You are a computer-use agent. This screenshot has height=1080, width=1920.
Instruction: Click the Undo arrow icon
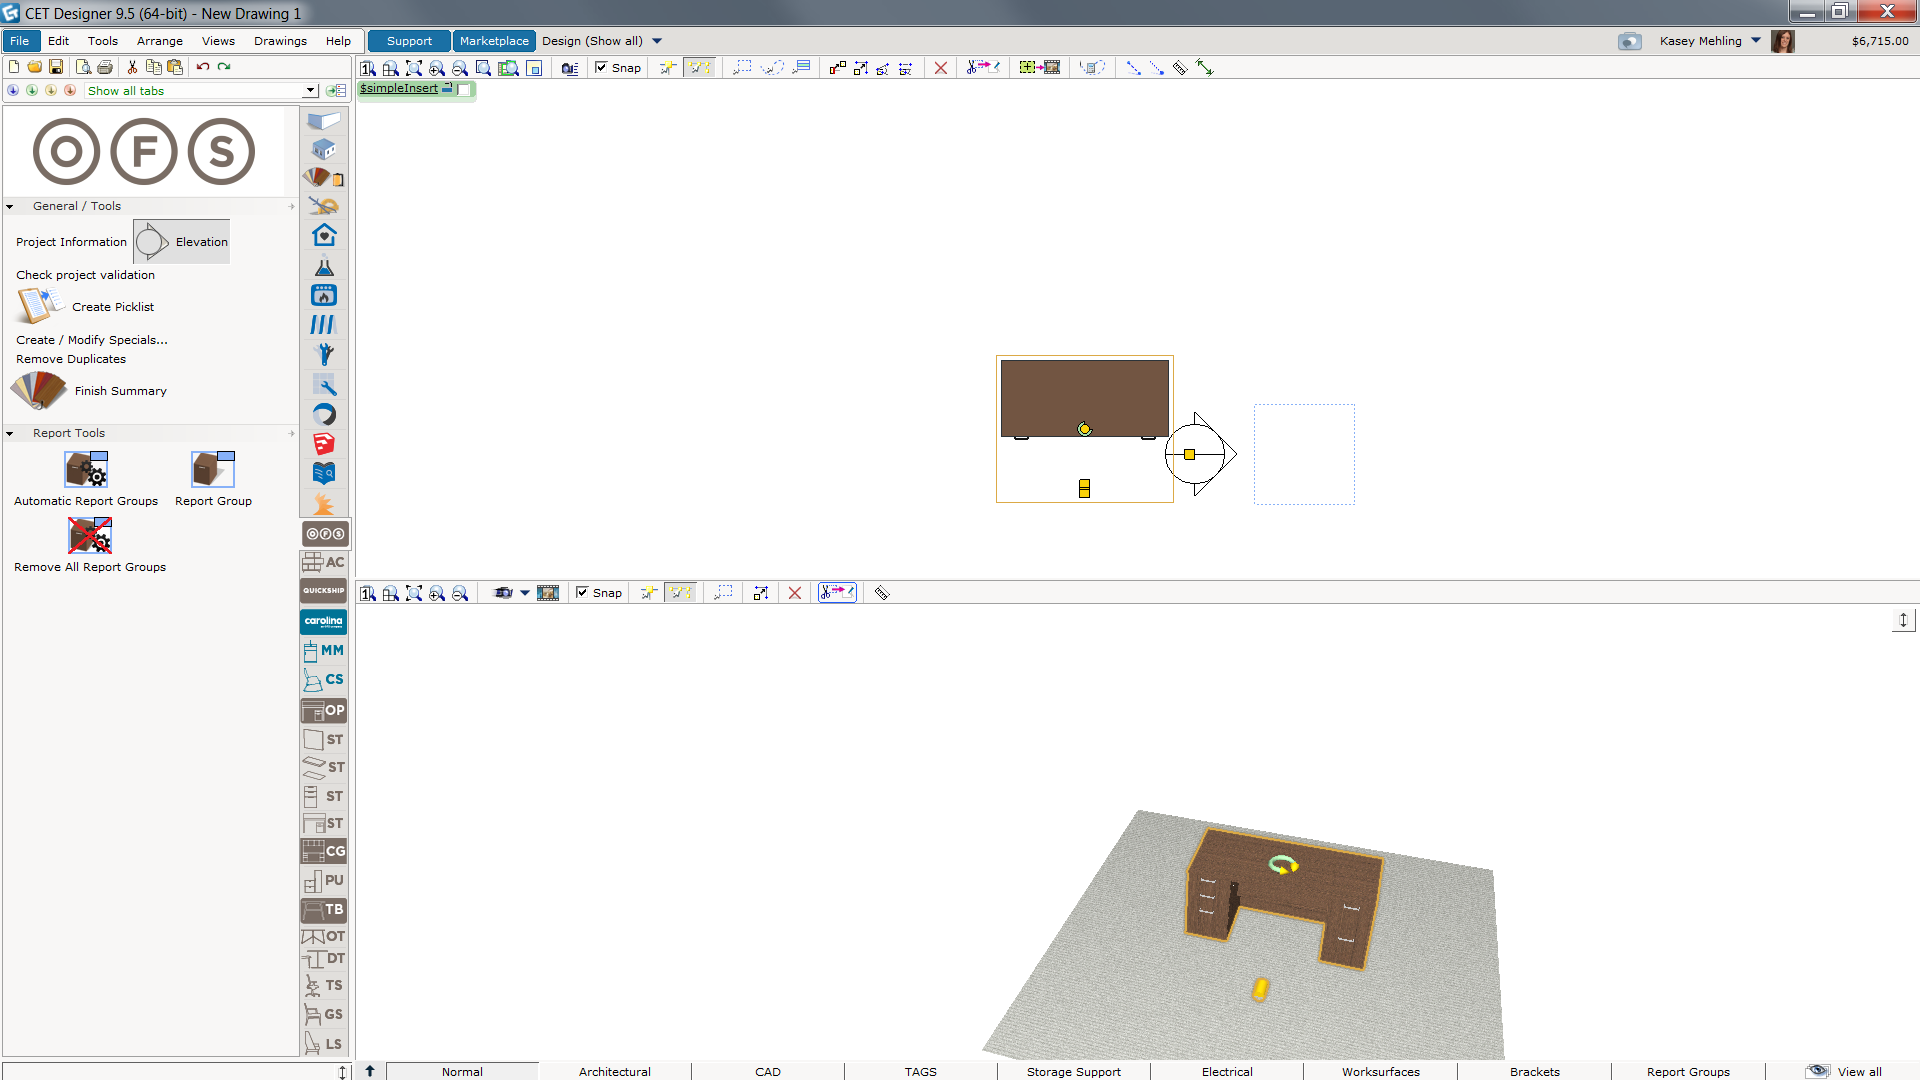coord(203,67)
